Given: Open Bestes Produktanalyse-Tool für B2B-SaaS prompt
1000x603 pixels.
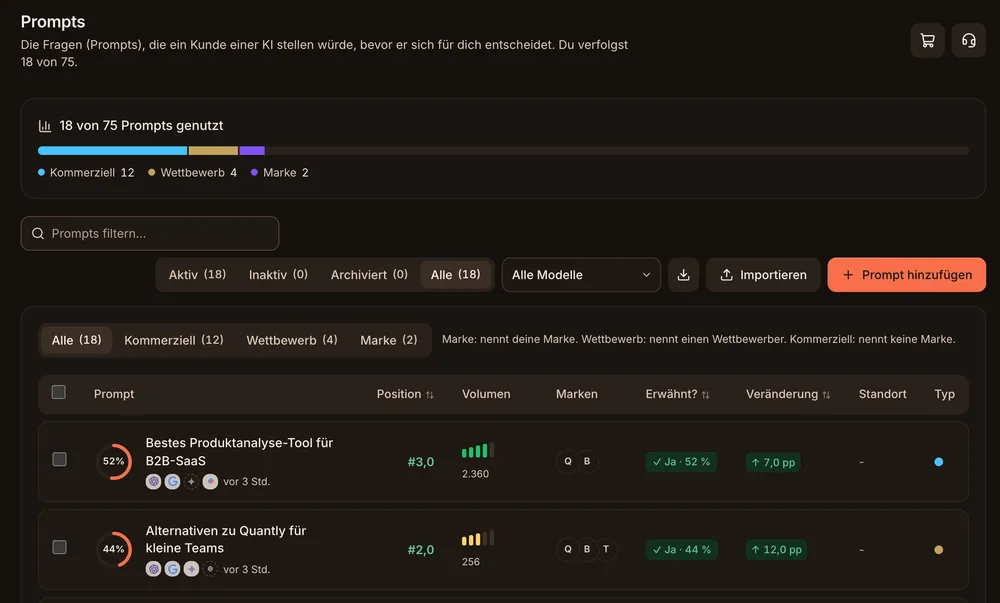Looking at the screenshot, I should [x=239, y=451].
